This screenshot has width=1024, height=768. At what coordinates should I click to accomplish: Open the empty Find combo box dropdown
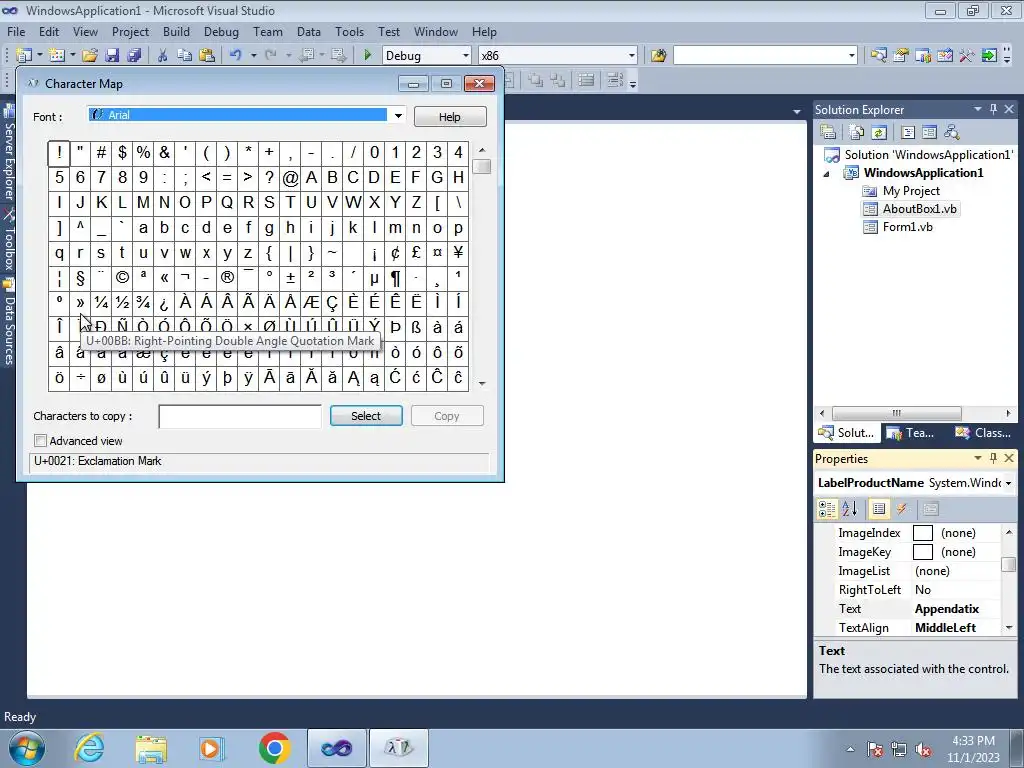pyautogui.click(x=852, y=56)
